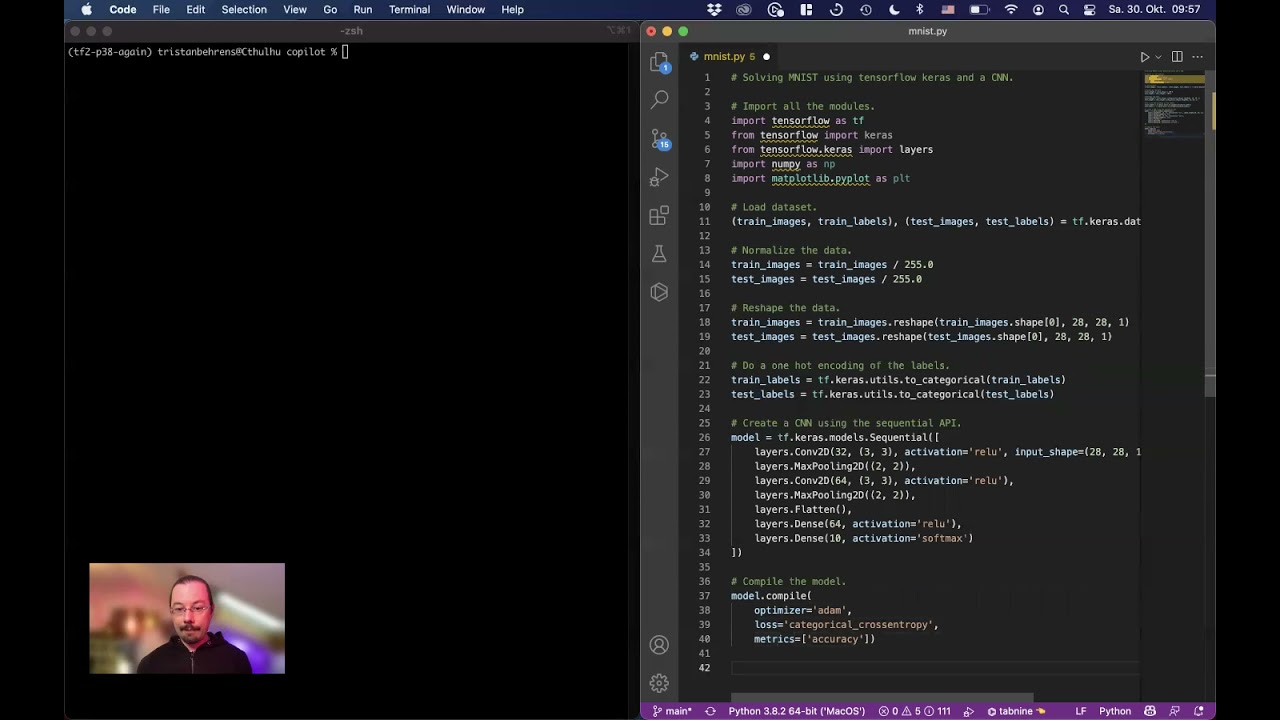Click the run debug icon in status bar
Image resolution: width=1280 pixels, height=720 pixels.
(x=968, y=711)
